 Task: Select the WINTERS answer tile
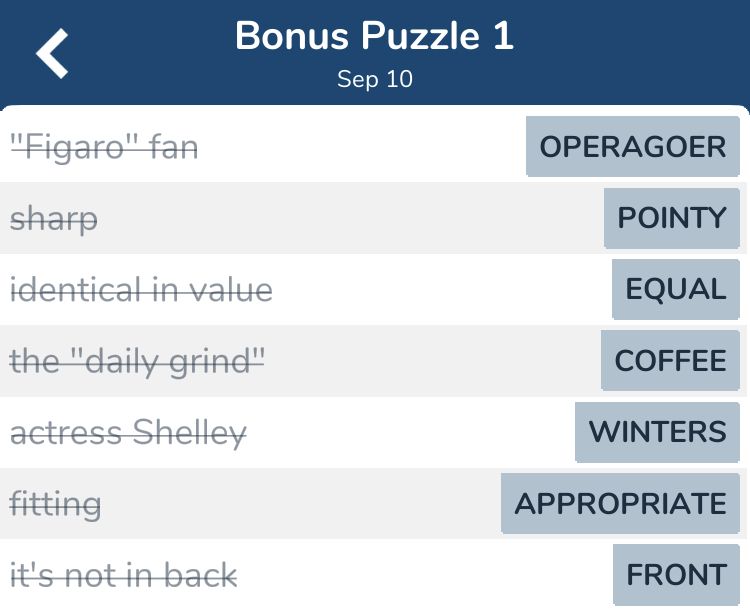[657, 432]
